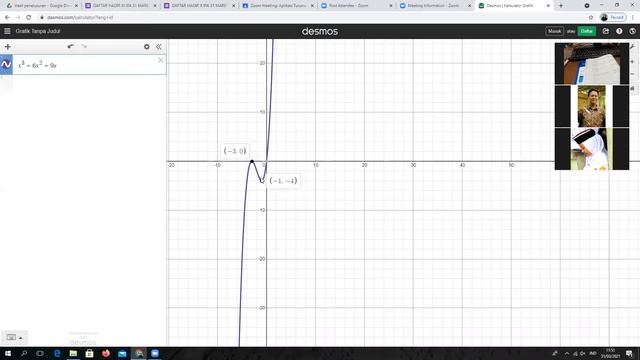The height and width of the screenshot is (360, 640).
Task: Reload the Desmos page
Action: coord(29,18)
